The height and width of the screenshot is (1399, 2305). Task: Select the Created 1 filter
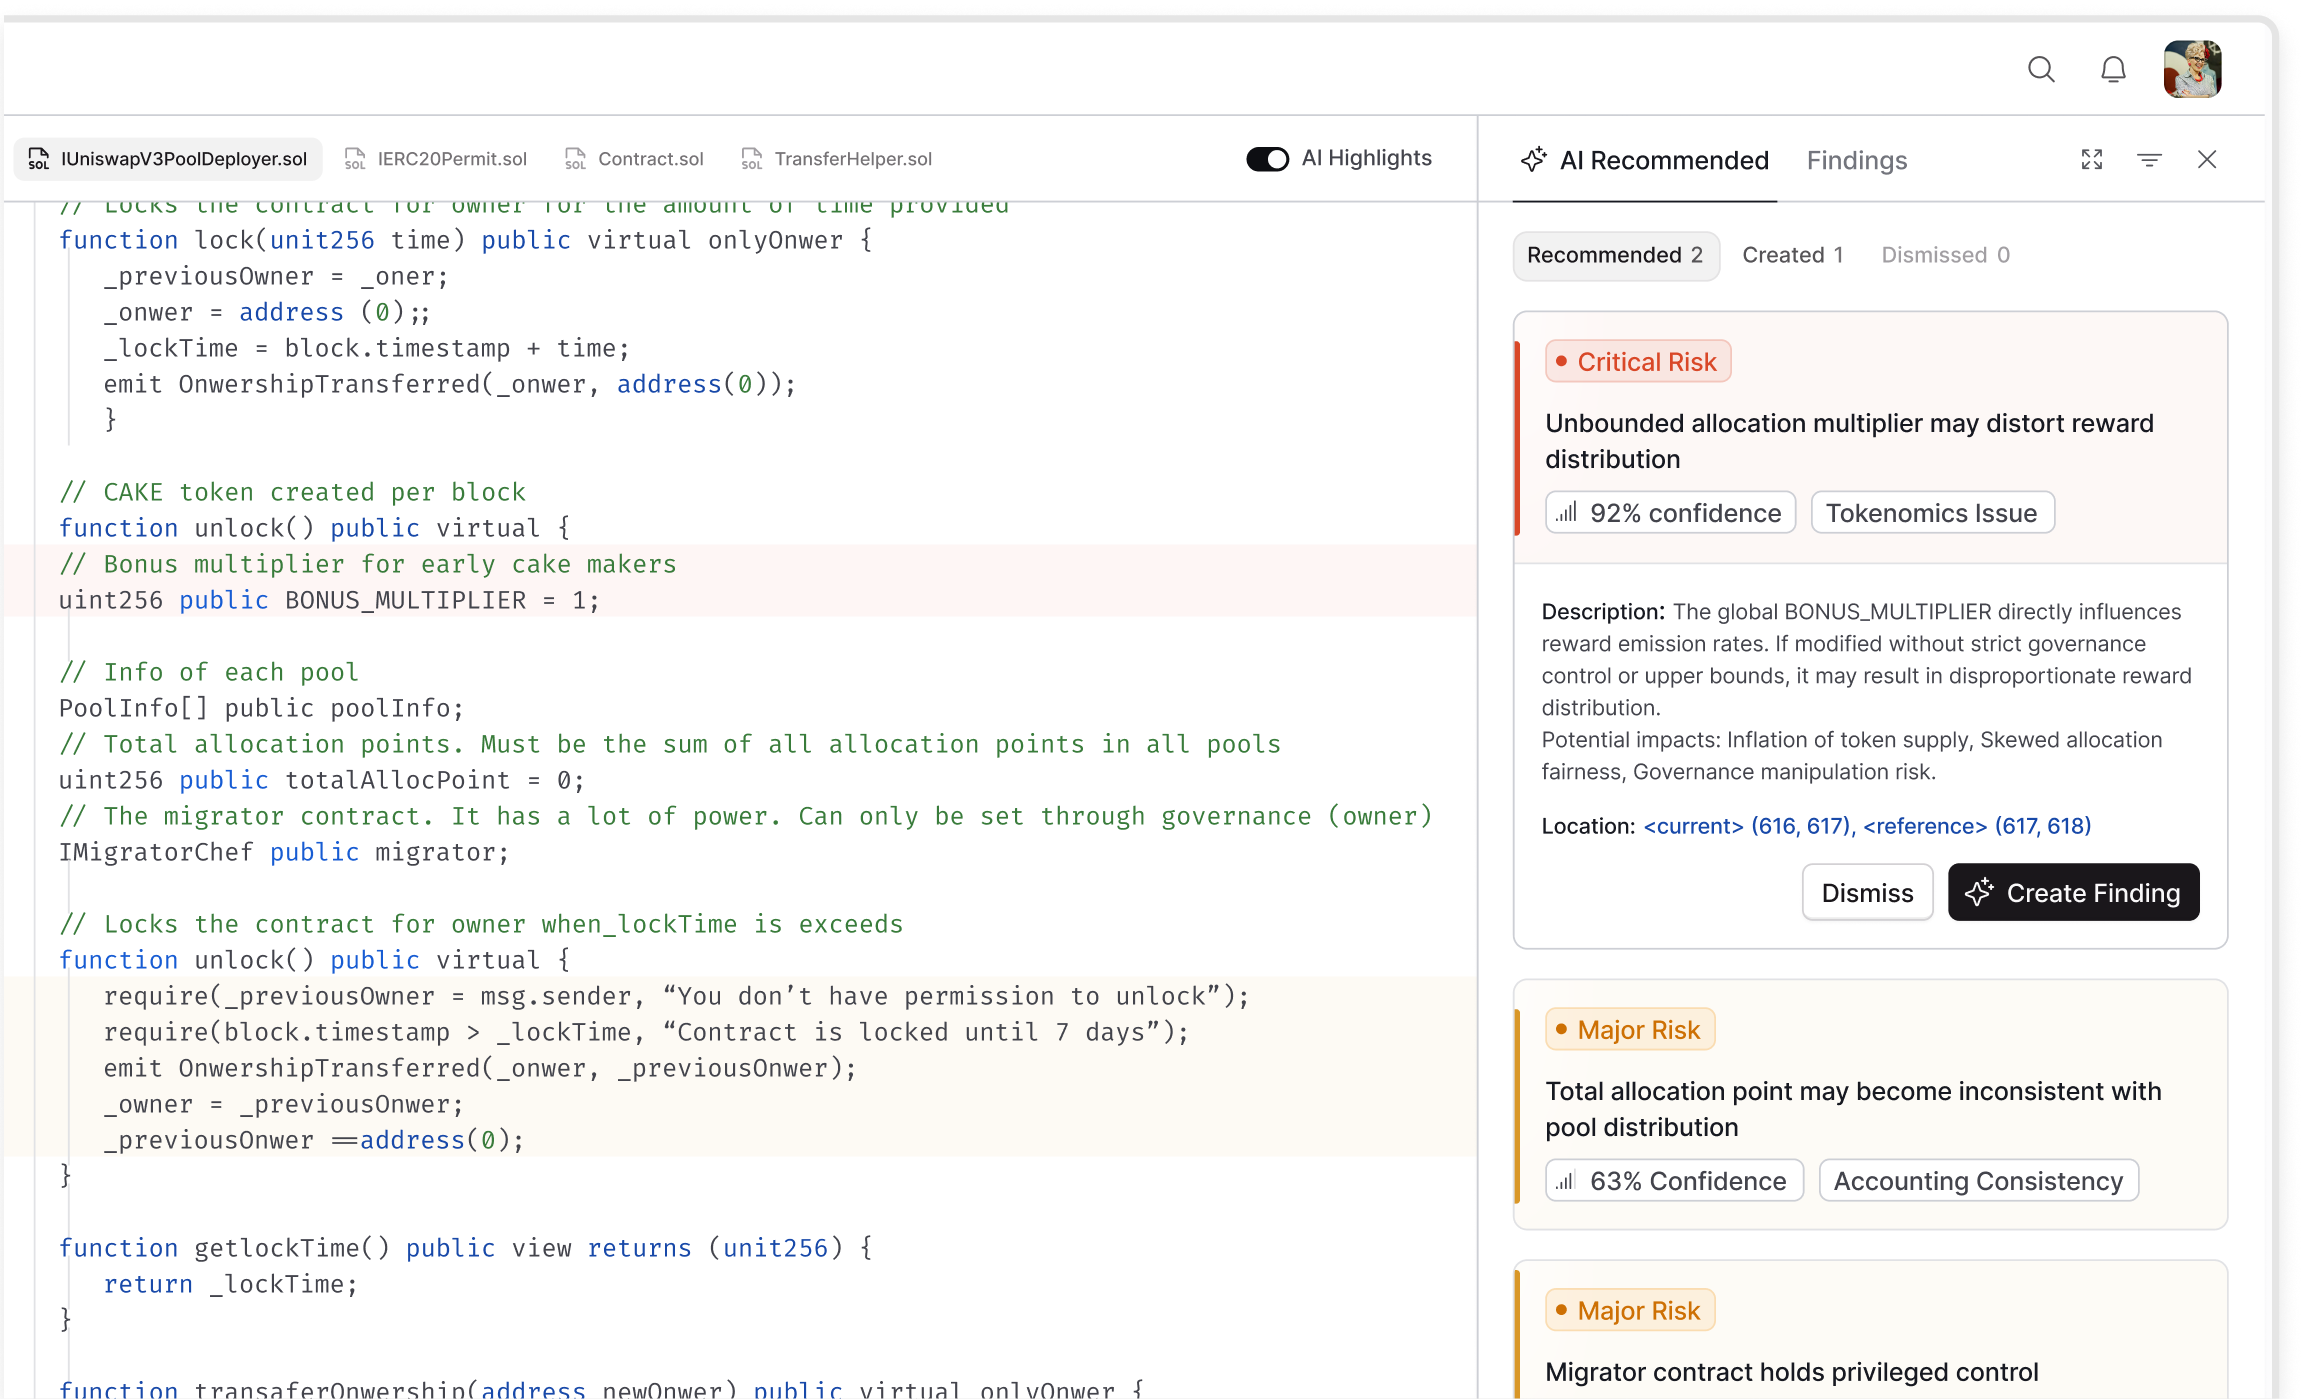(1793, 255)
